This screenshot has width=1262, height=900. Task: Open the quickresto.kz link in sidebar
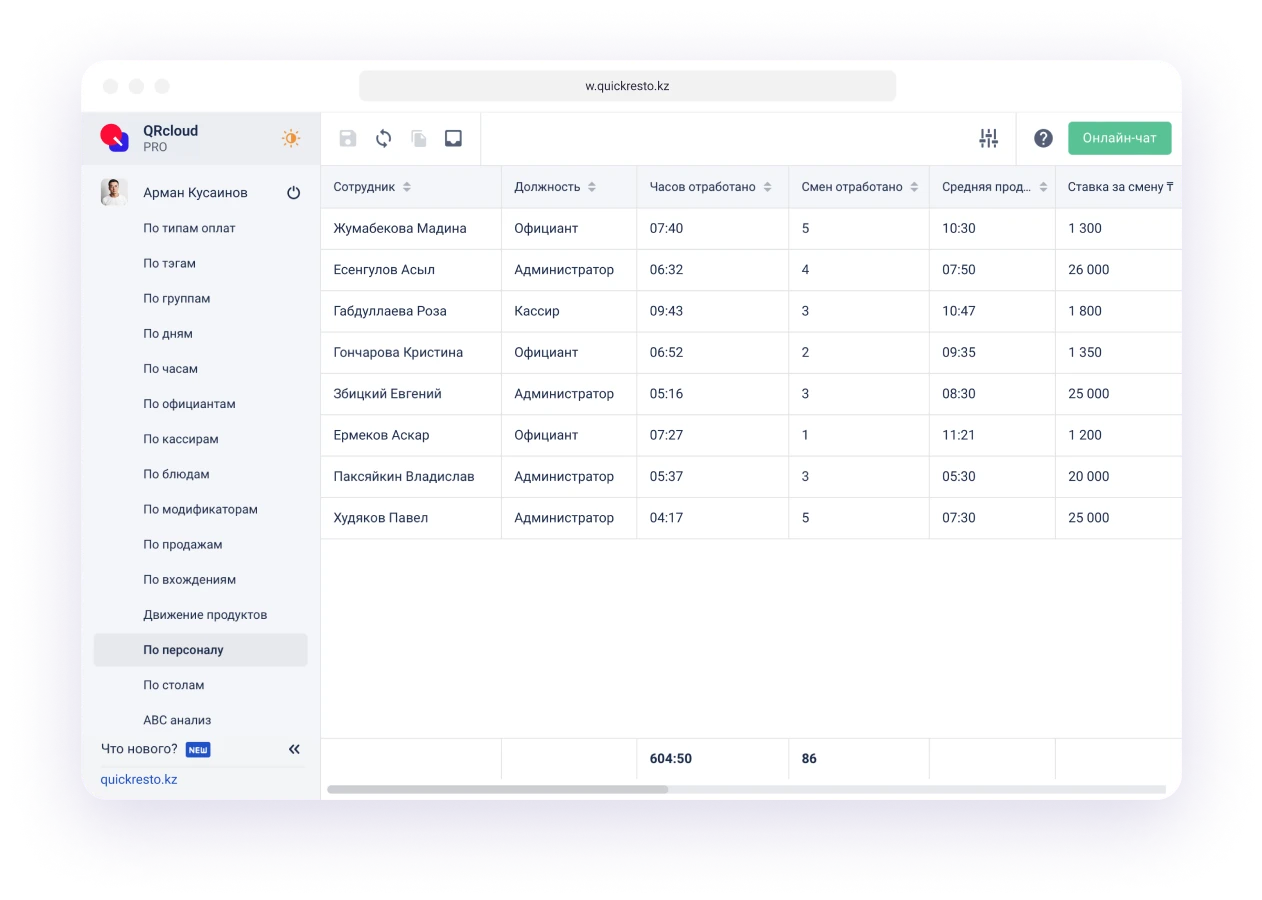click(139, 779)
